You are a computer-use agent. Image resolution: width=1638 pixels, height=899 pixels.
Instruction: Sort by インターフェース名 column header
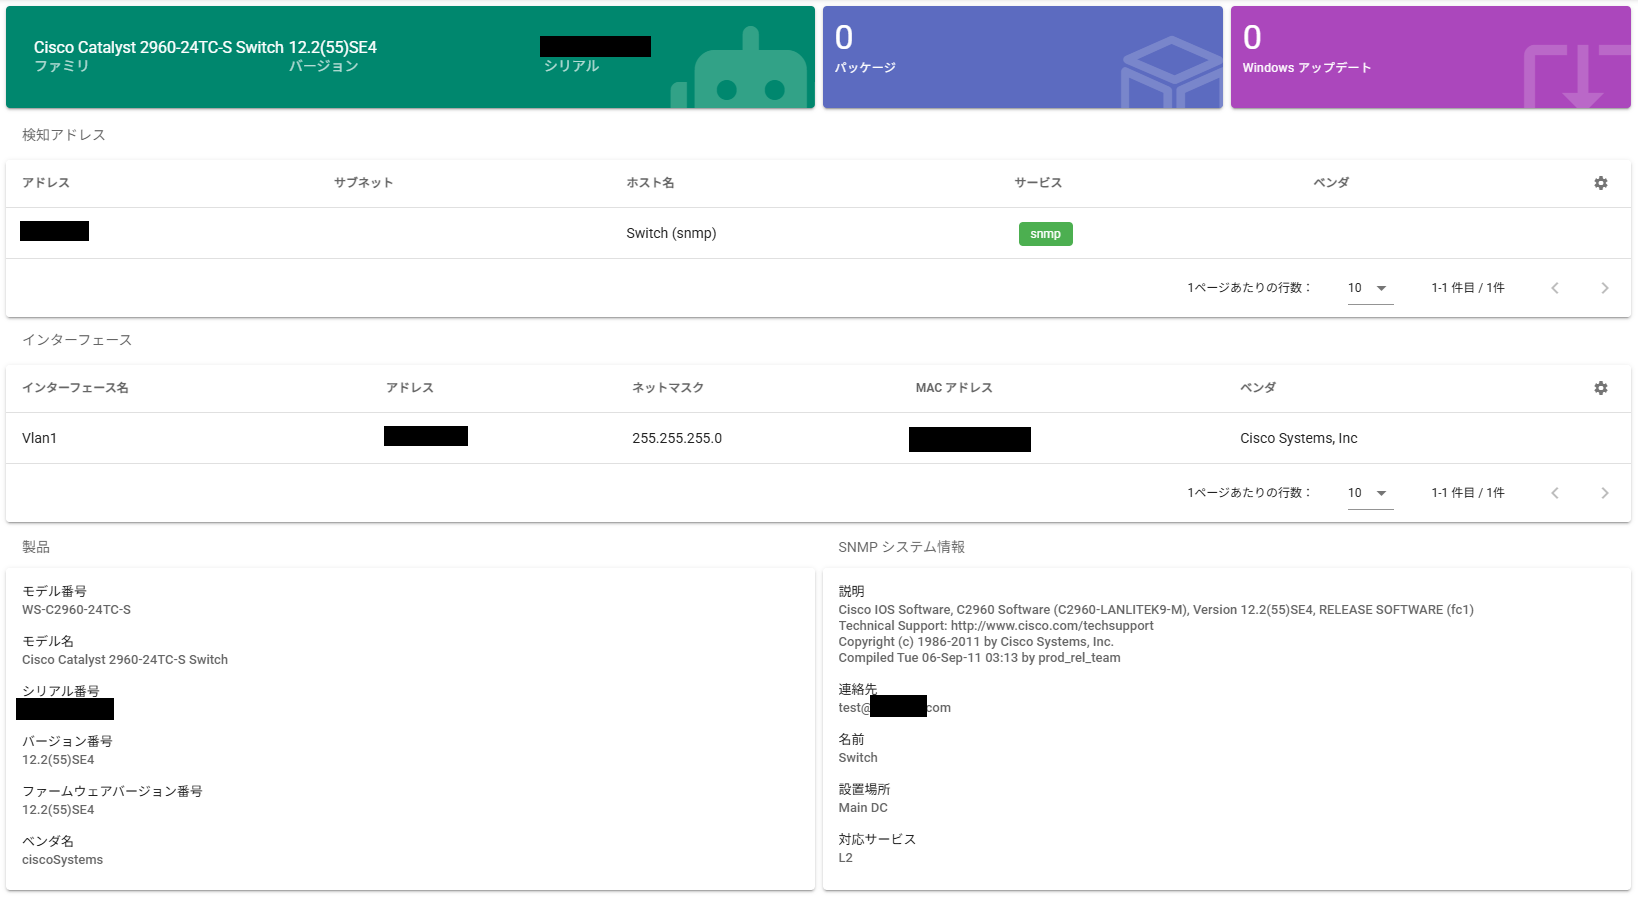(x=75, y=388)
